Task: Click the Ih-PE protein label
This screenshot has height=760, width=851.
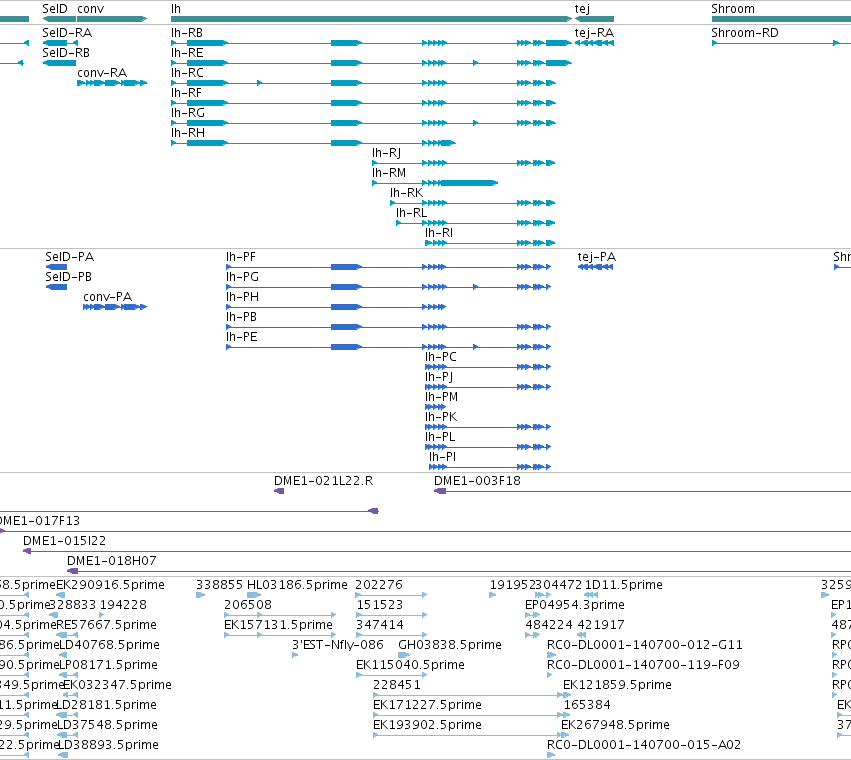Action: (242, 337)
